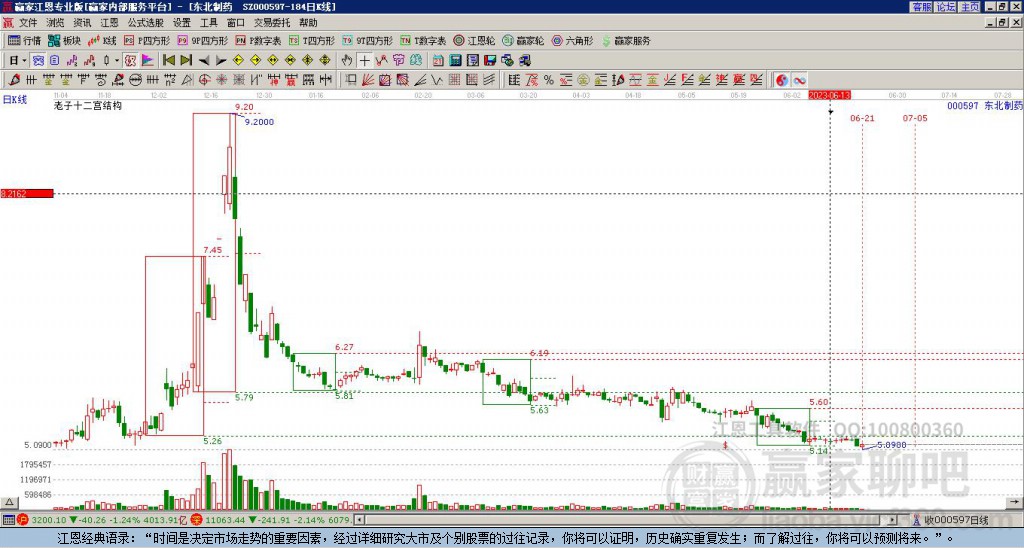Expand the candlestick style dropdown arrow

coord(116,60)
